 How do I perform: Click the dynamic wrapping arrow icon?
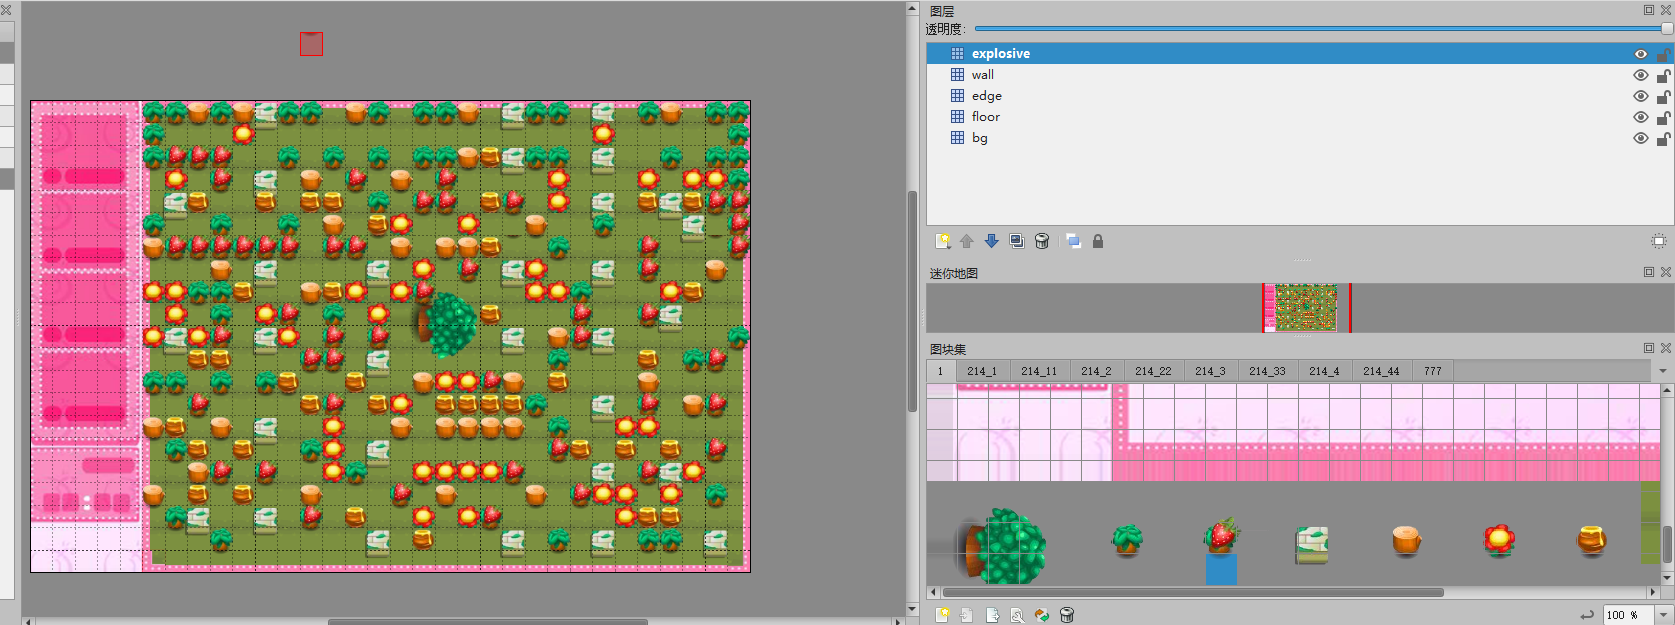pos(1587,615)
